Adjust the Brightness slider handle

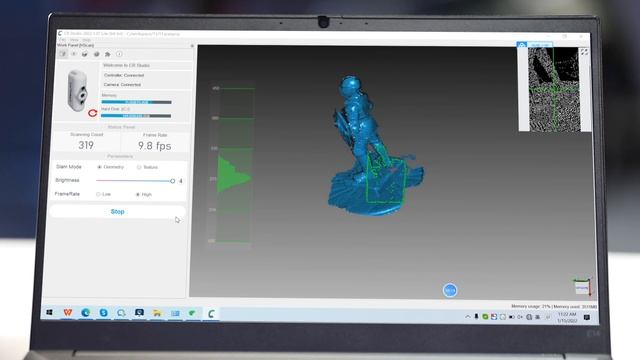click(173, 181)
